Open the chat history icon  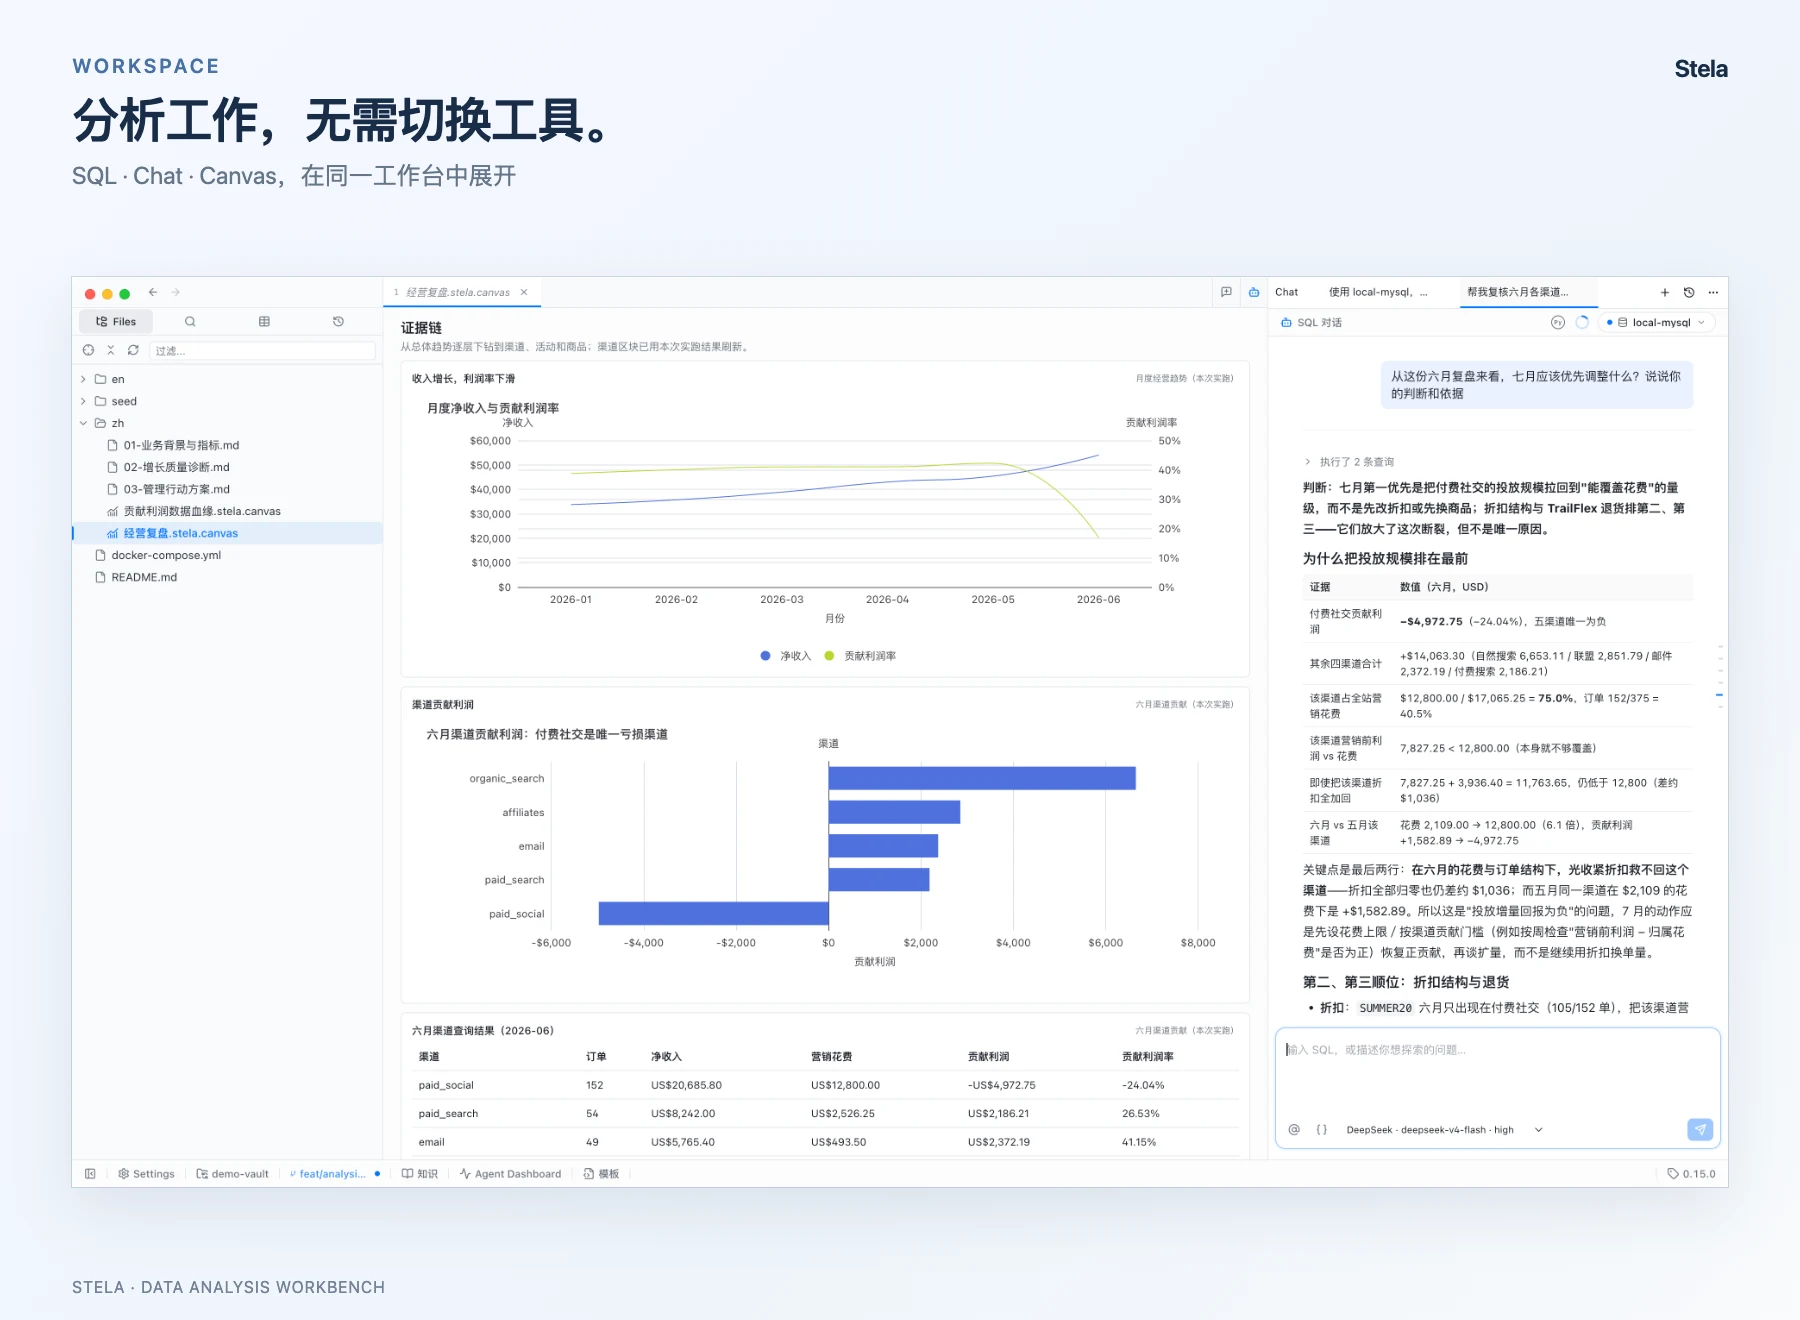pos(1689,292)
